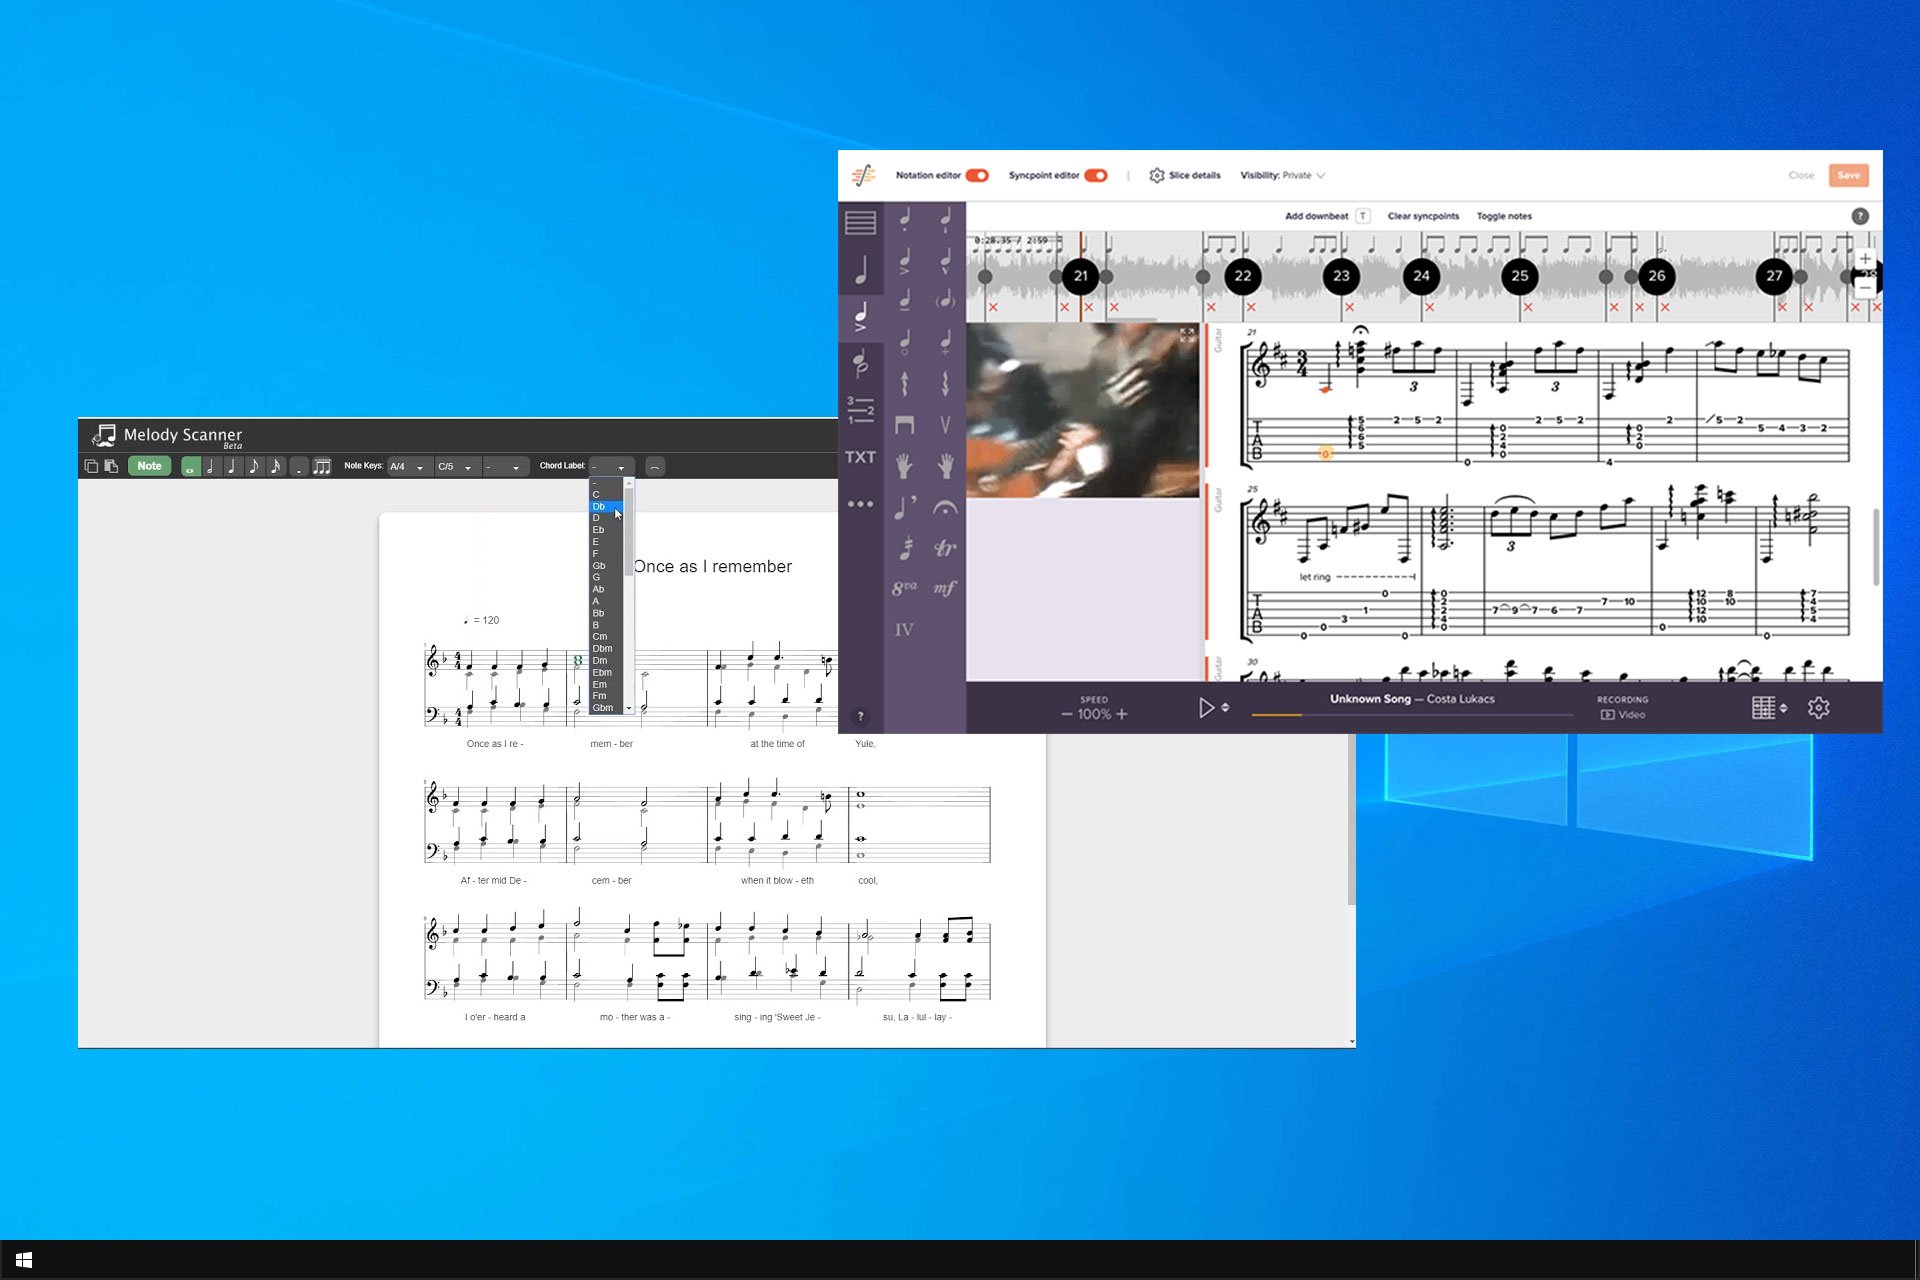Image resolution: width=1920 pixels, height=1280 pixels.
Task: Select the up-bow V marking icon
Action: point(945,425)
